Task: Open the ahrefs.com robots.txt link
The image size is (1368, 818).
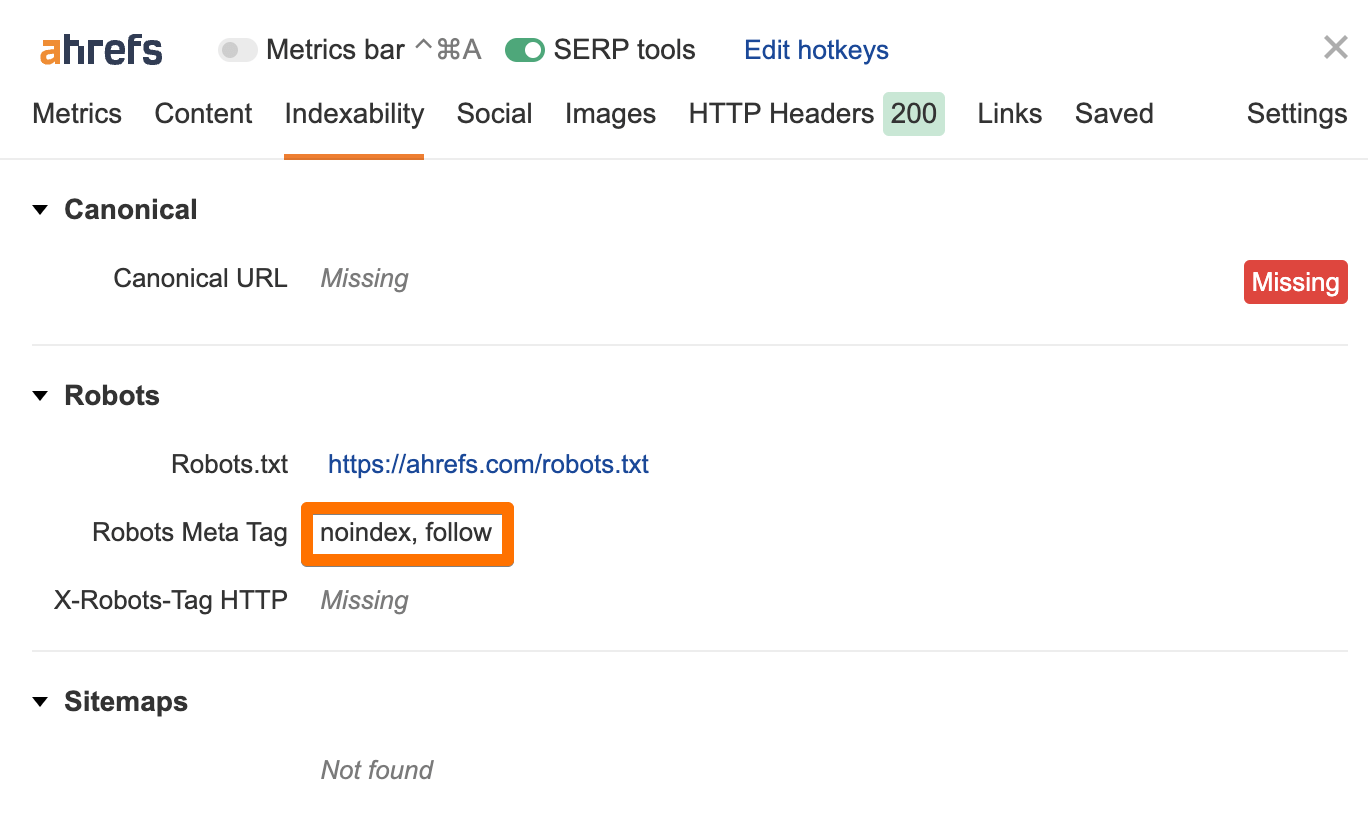Action: click(x=488, y=463)
